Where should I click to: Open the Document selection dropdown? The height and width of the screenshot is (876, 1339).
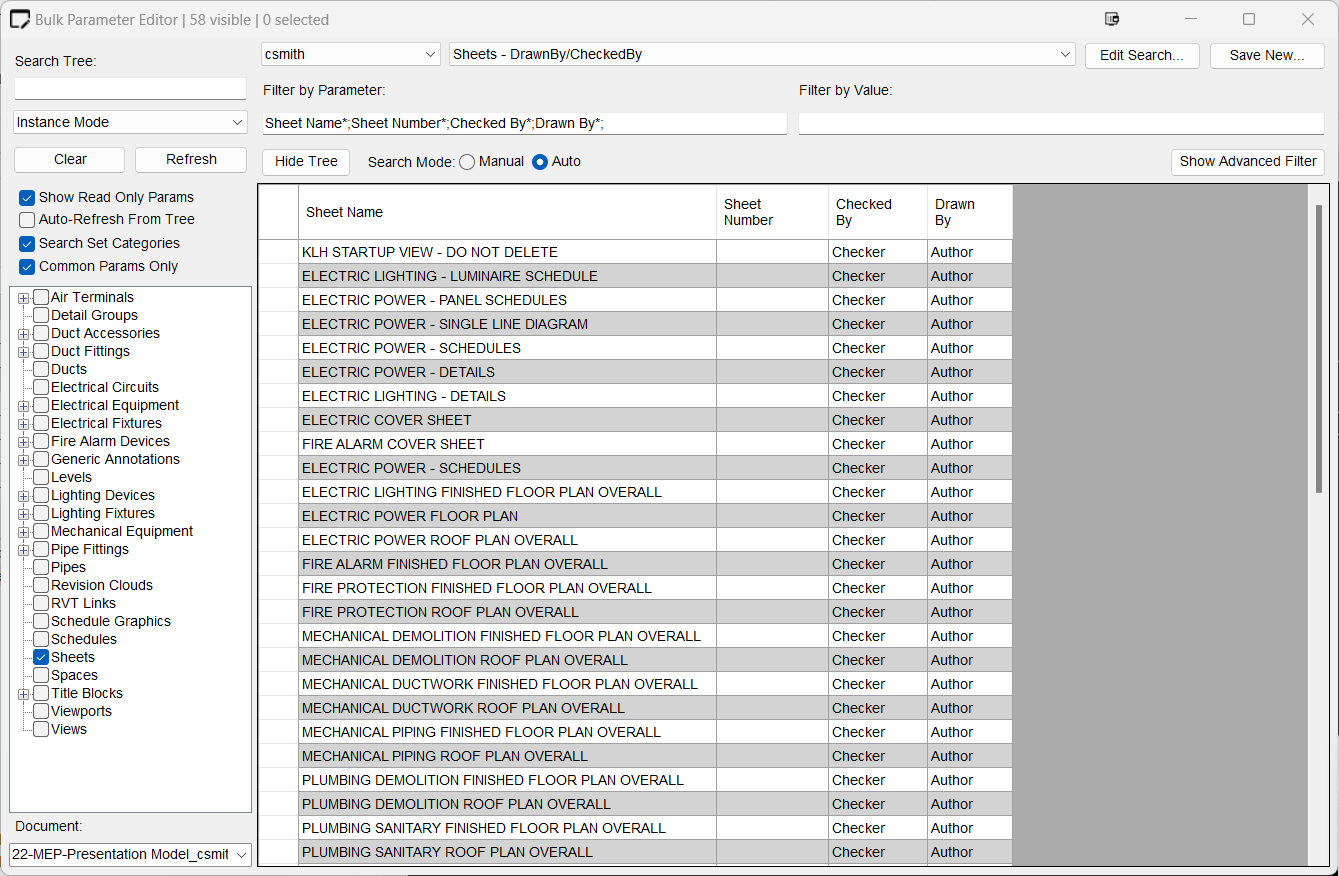tap(130, 854)
